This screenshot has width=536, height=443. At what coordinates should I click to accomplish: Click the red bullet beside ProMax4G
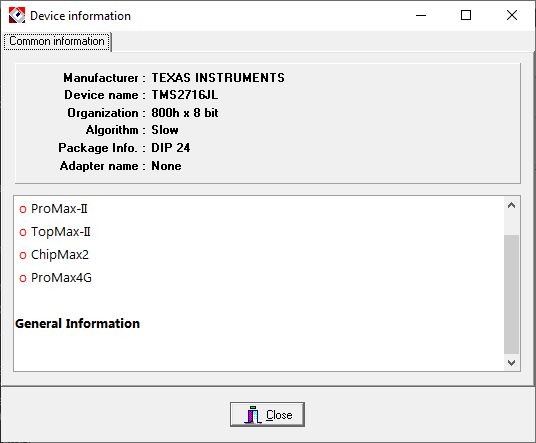[x=23, y=279]
